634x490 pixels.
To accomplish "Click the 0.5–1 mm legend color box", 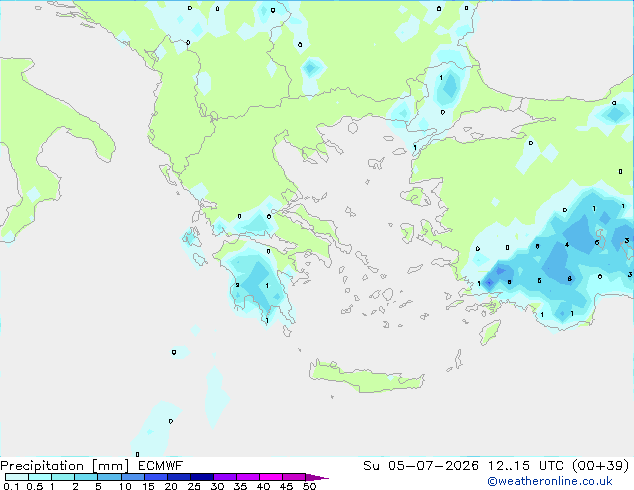I will tap(40, 477).
